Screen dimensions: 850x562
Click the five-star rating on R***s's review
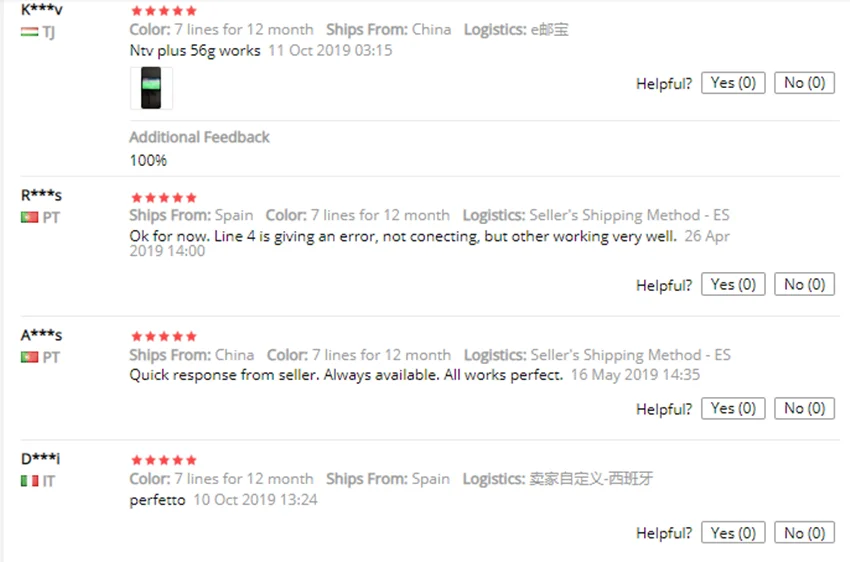164,198
